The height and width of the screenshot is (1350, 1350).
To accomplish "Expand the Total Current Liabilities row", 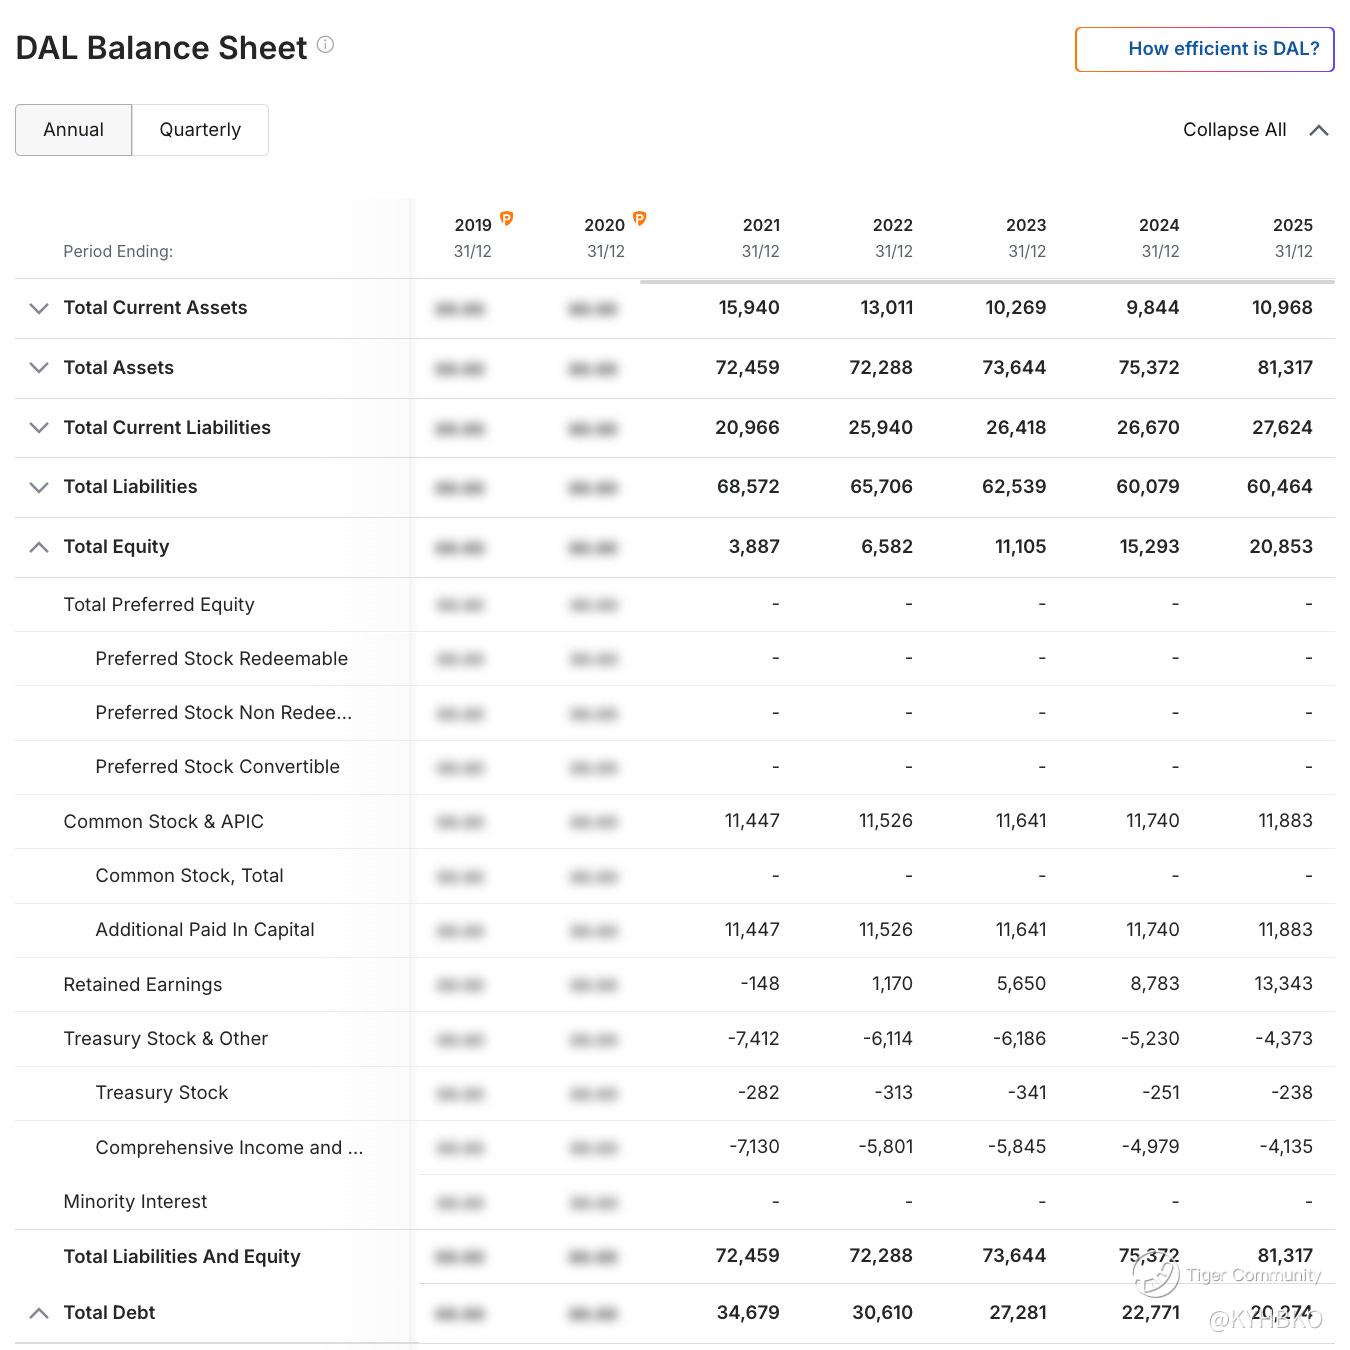I will pyautogui.click(x=39, y=428).
